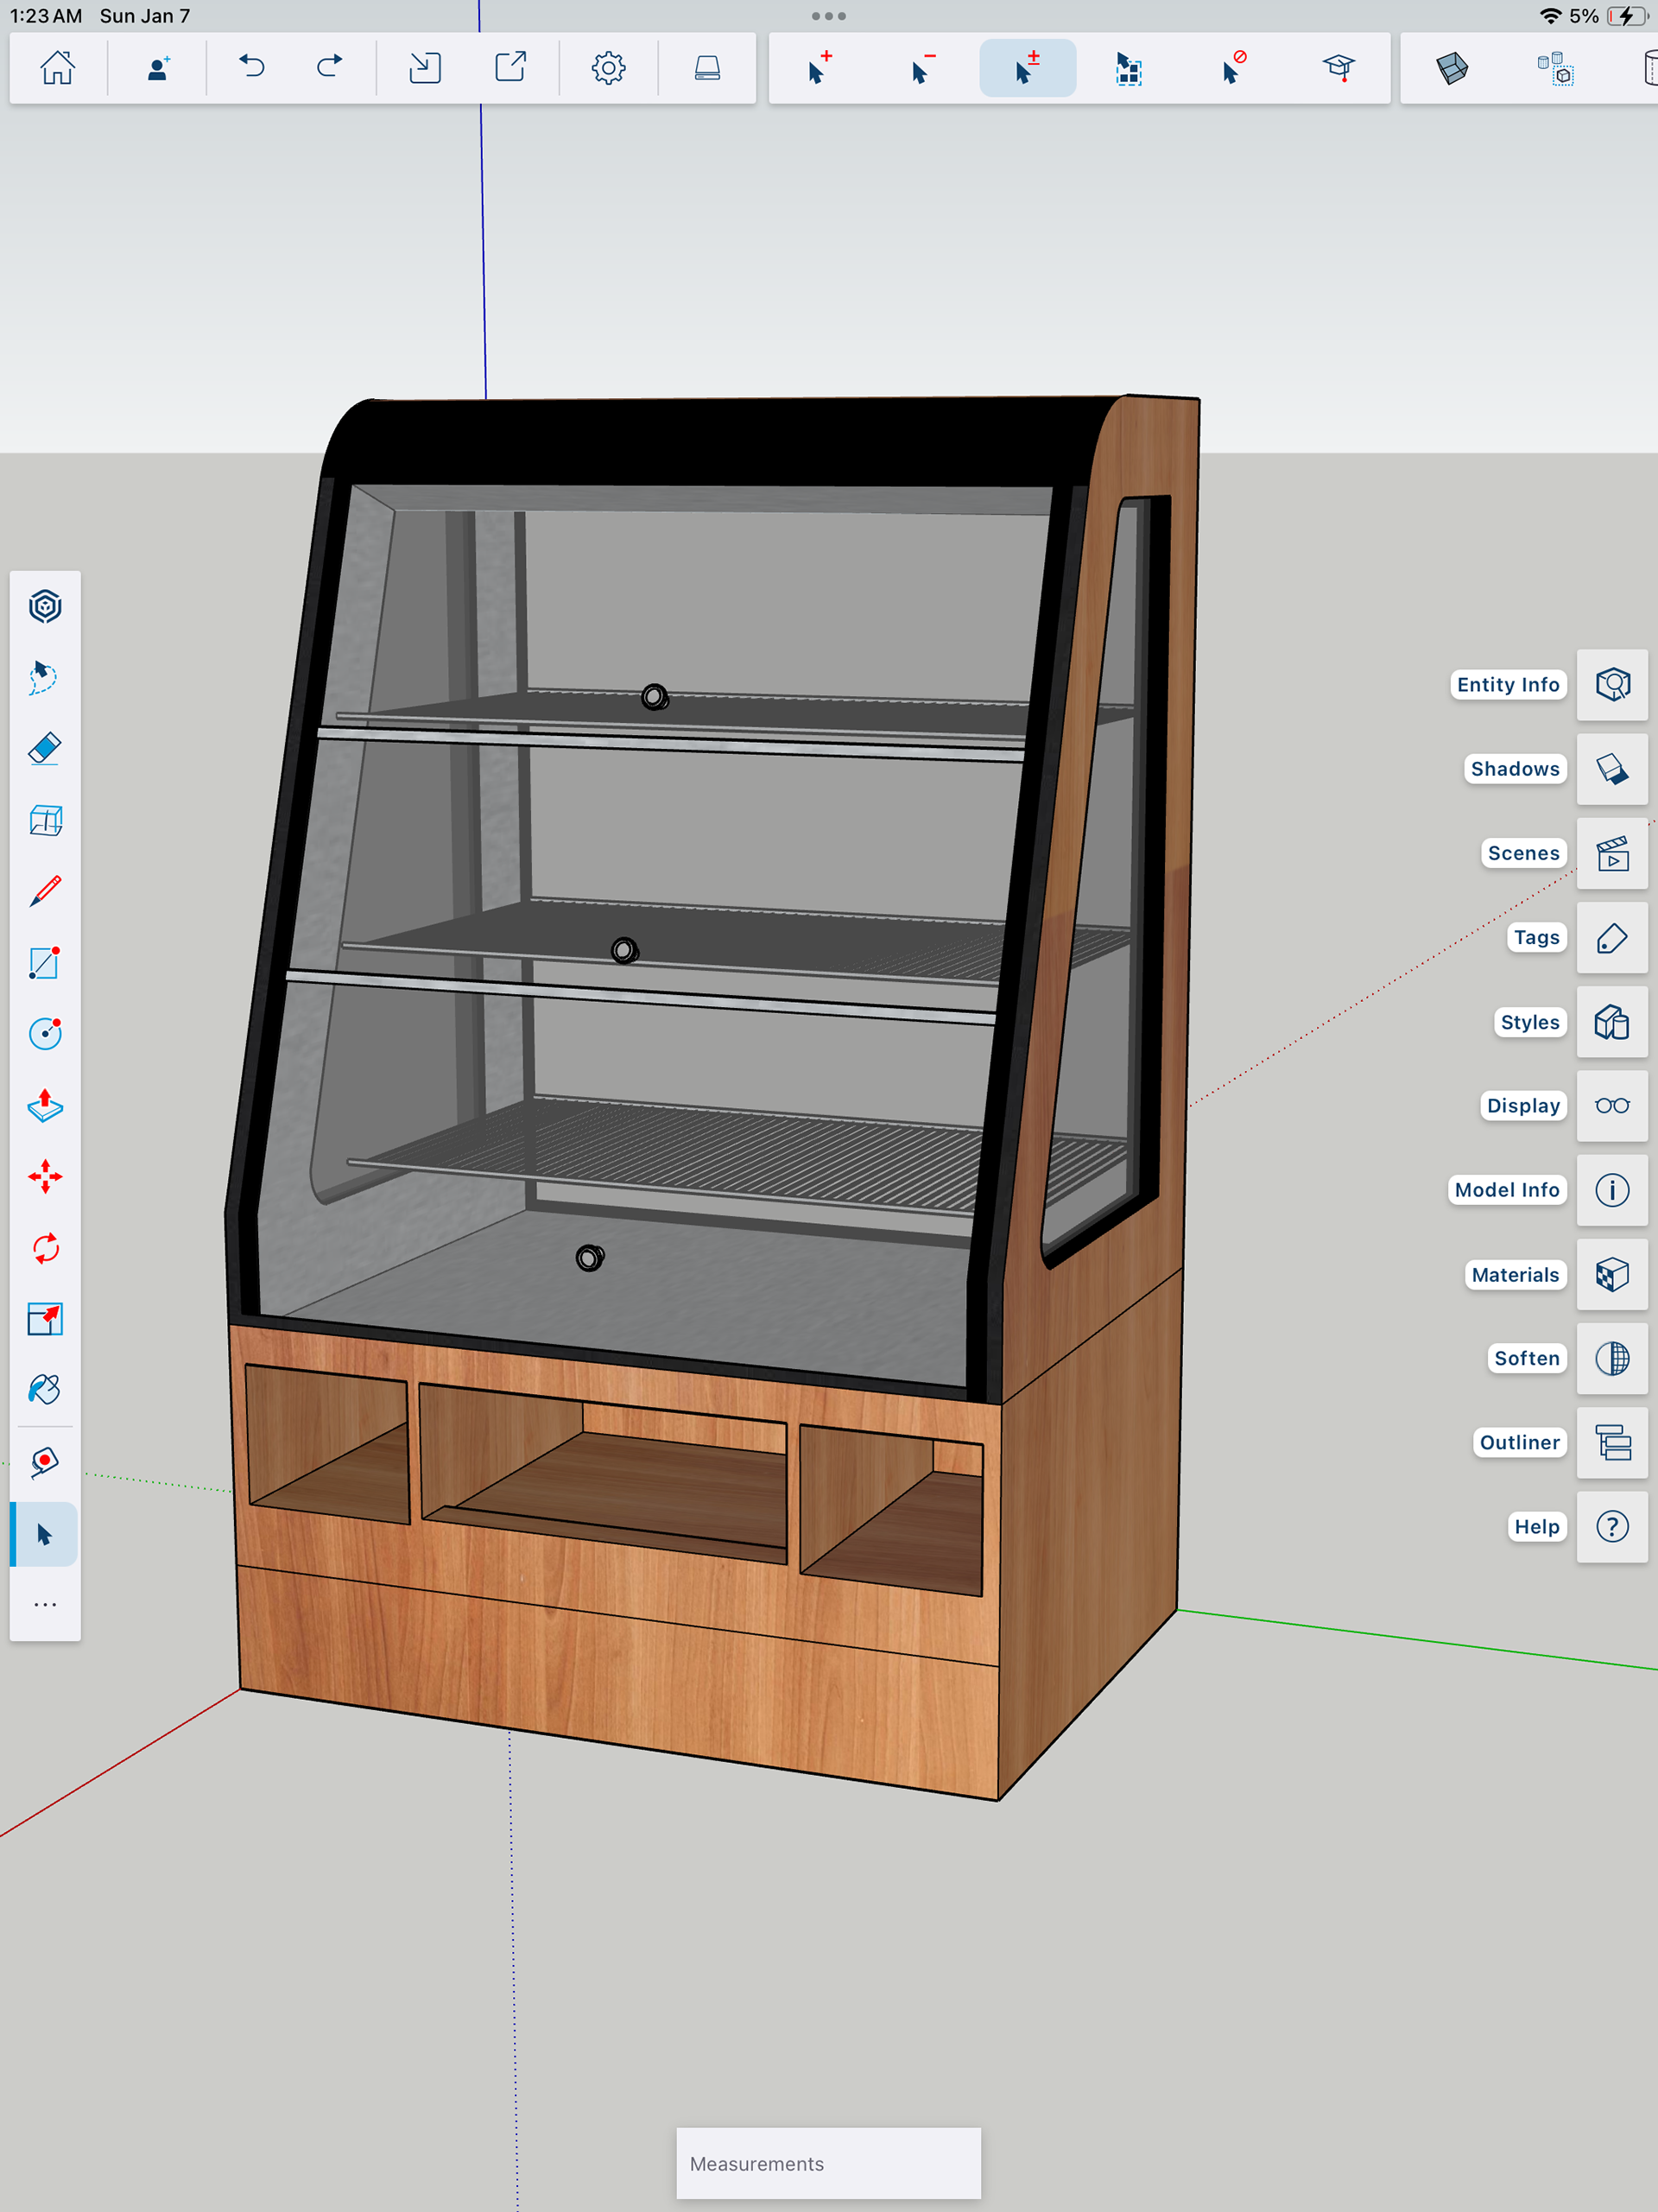This screenshot has height=2212, width=1658.
Task: Open the Materials panel
Action: [x=1611, y=1274]
